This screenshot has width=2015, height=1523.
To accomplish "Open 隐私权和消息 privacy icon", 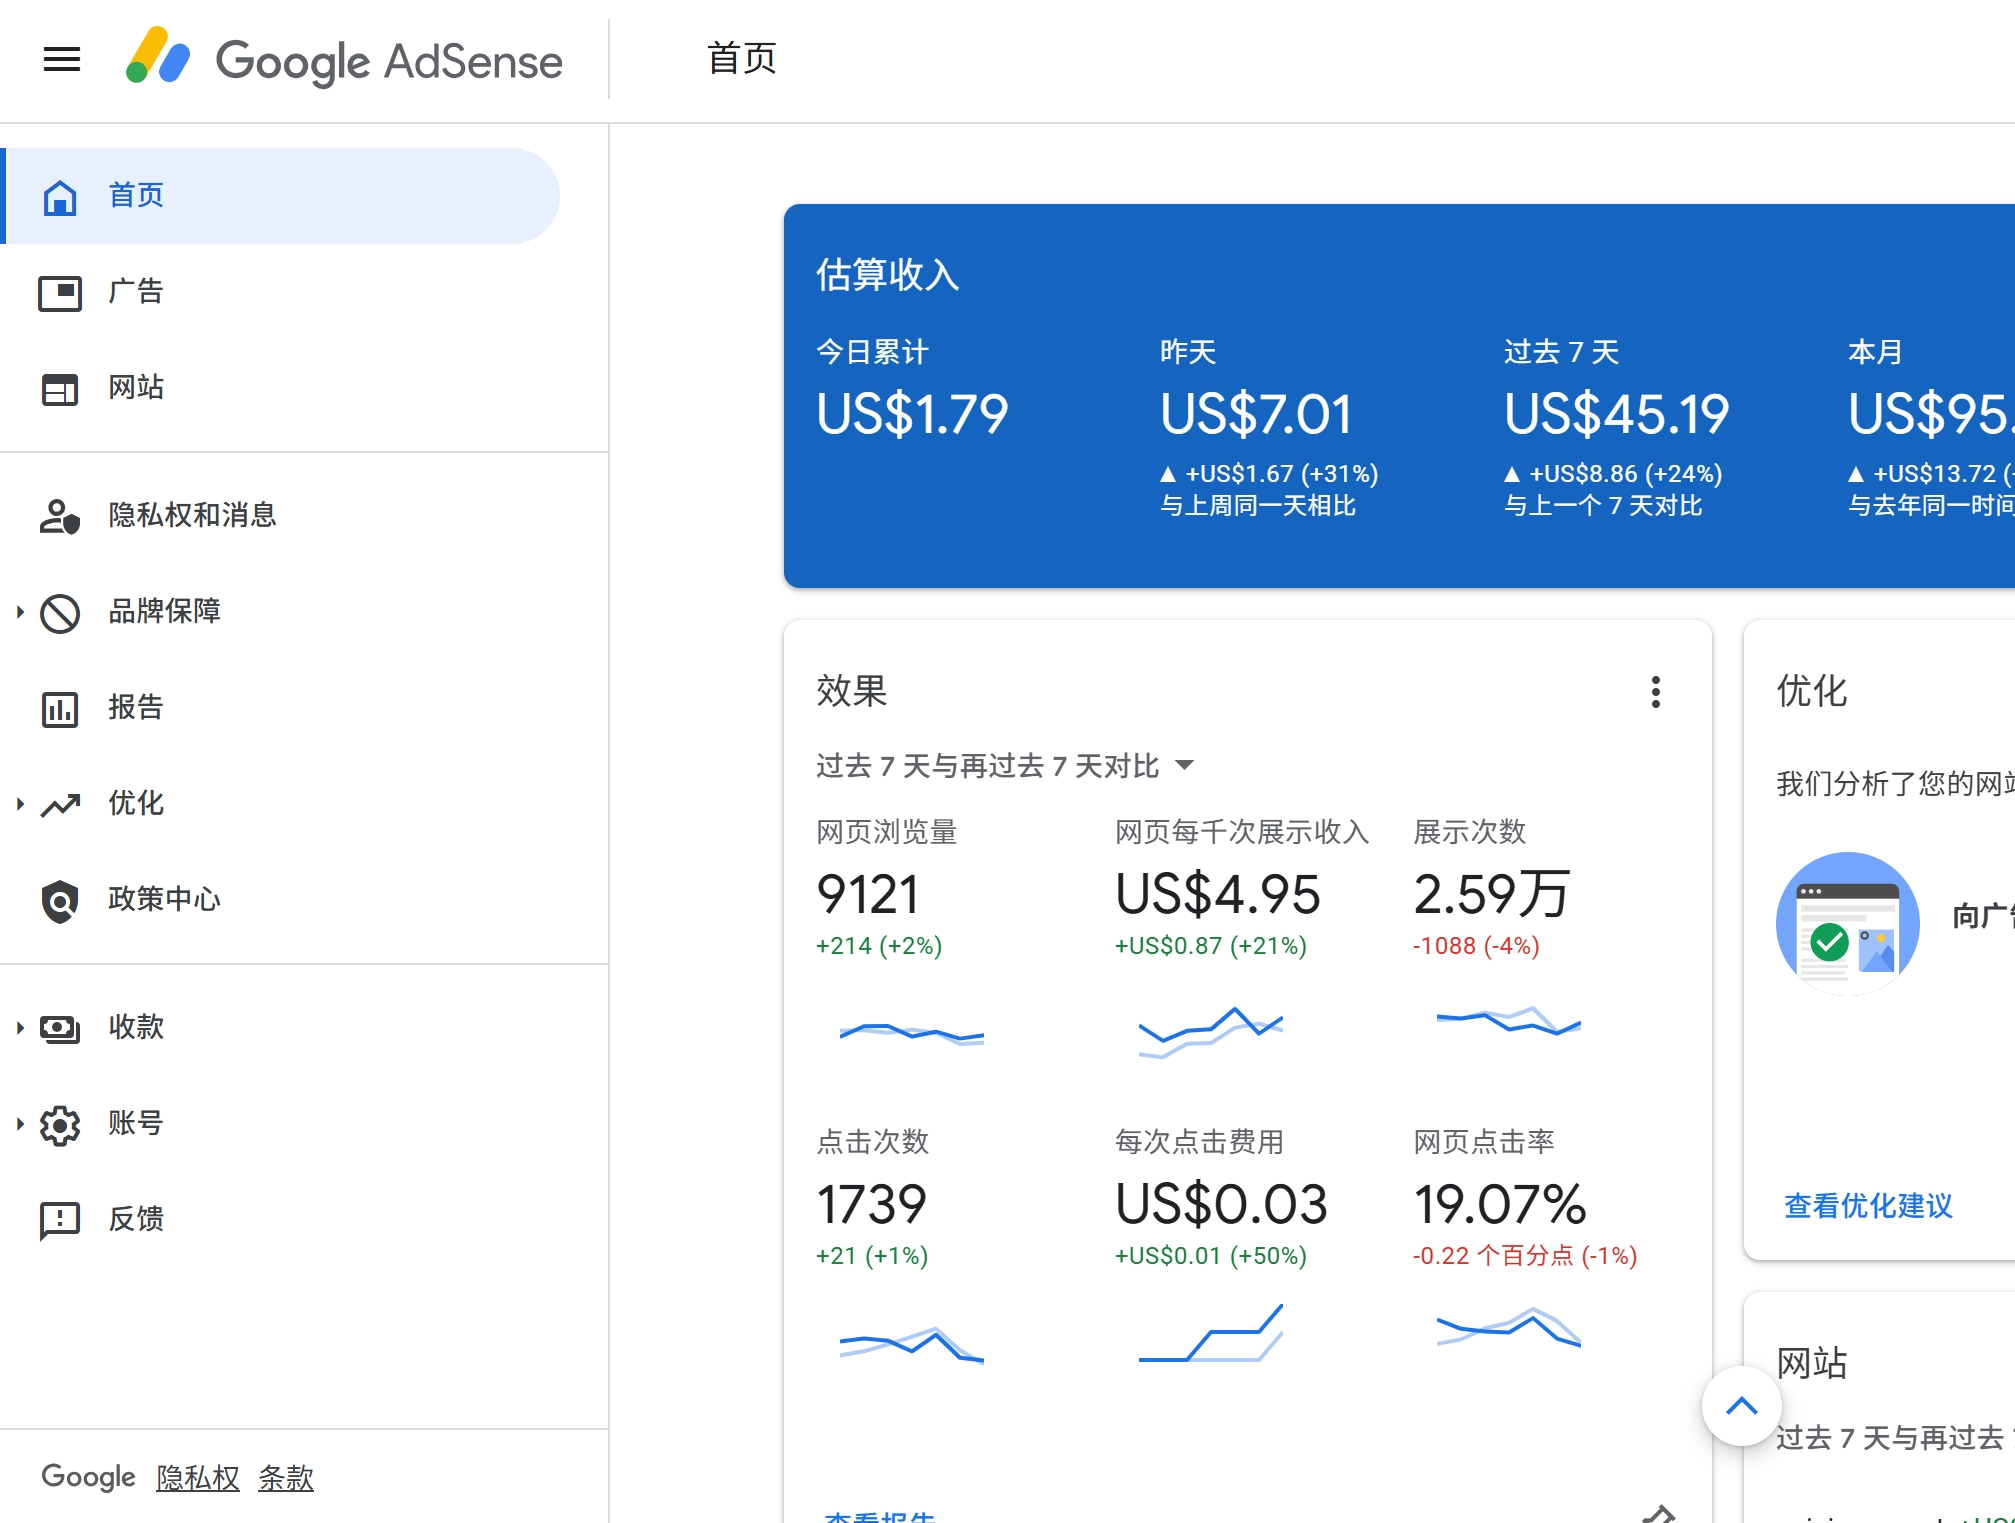I will [60, 516].
